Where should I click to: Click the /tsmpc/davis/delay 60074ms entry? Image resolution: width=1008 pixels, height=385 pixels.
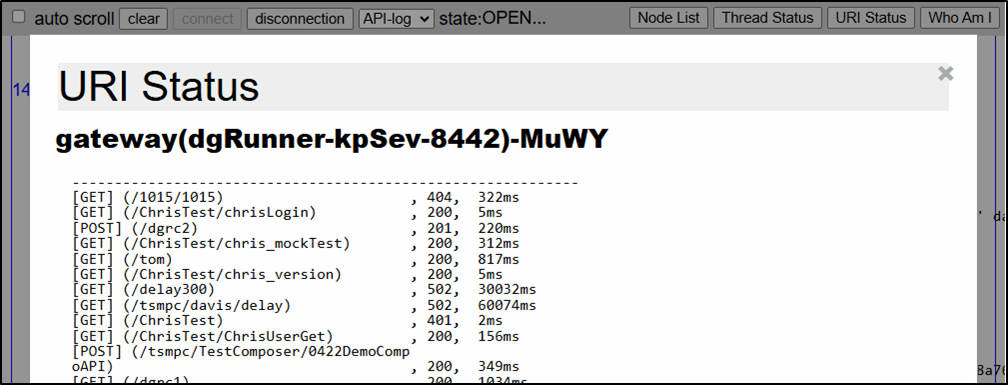point(304,305)
